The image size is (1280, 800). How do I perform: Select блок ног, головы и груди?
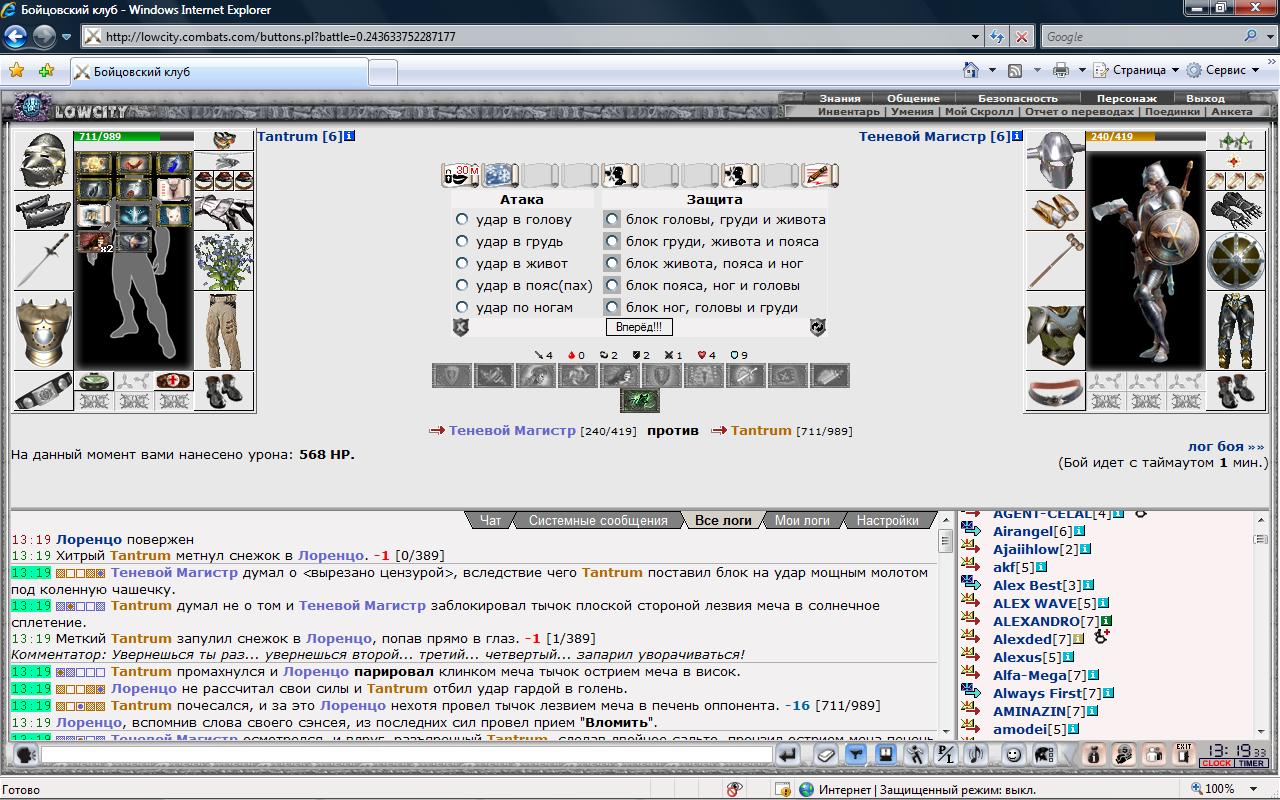tap(612, 307)
